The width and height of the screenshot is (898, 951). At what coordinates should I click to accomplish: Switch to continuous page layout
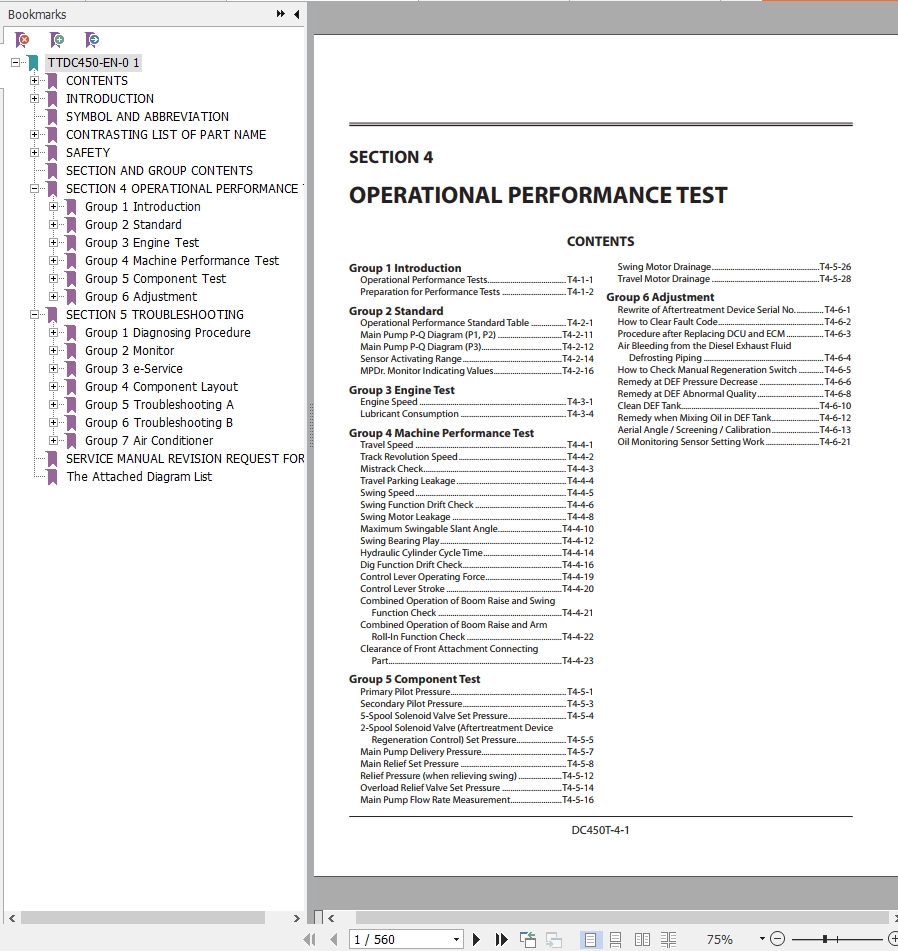615,939
